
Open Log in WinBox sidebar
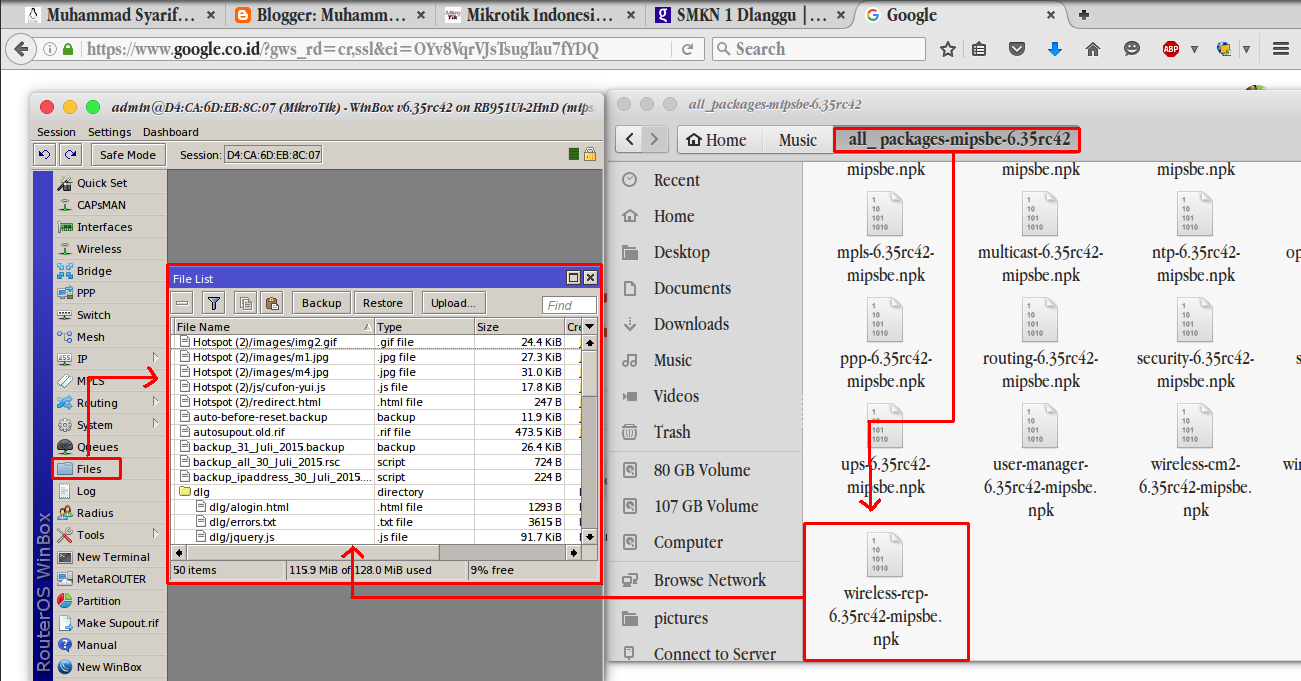[86, 491]
